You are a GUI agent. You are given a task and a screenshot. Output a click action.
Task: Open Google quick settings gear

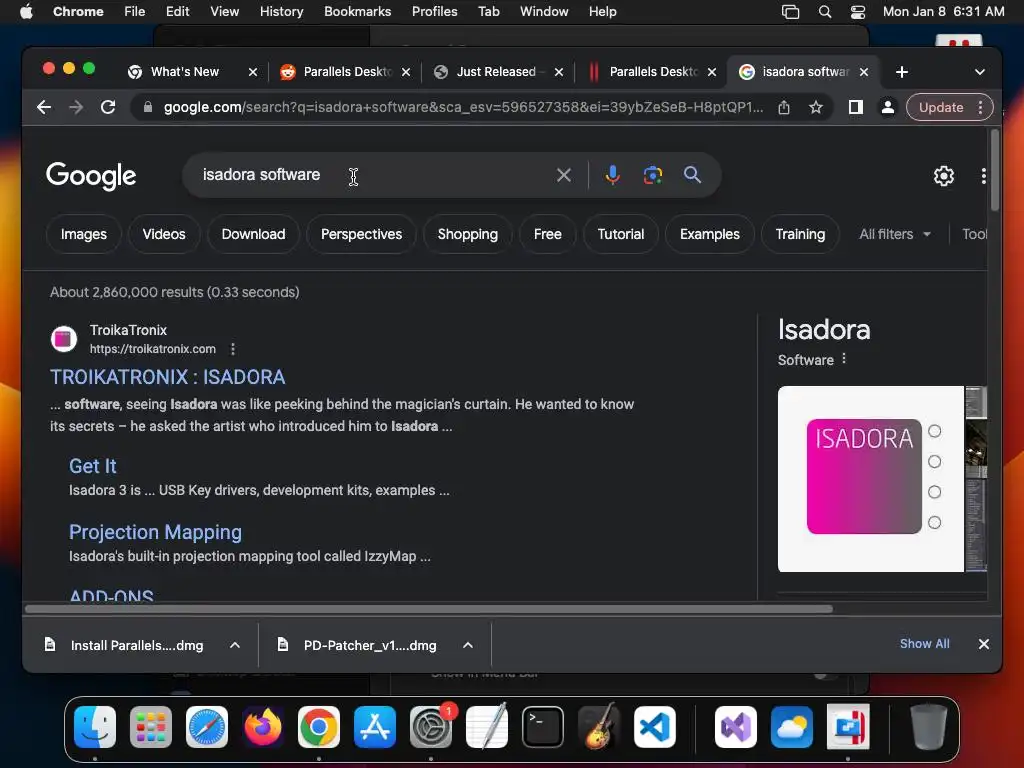pyautogui.click(x=944, y=176)
